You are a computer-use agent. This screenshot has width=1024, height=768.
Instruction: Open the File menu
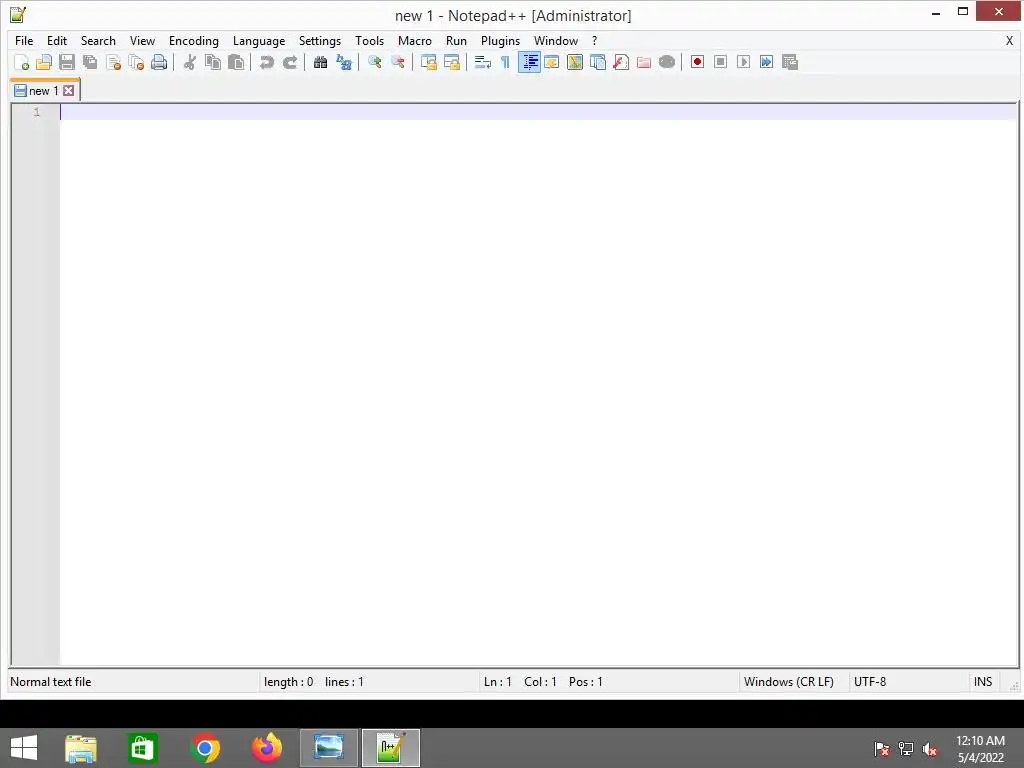tap(24, 40)
